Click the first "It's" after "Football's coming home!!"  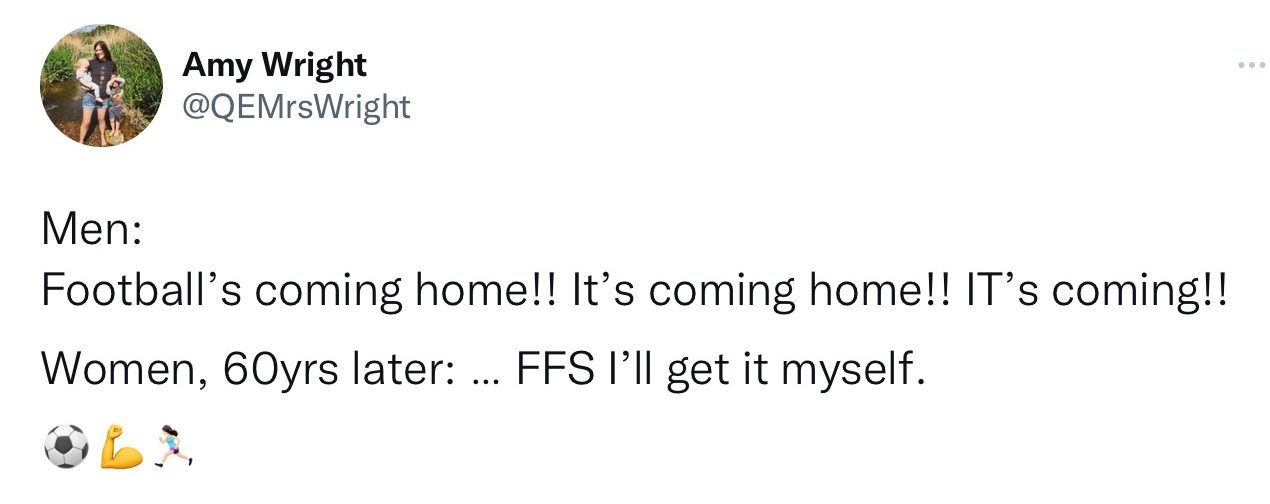pyautogui.click(x=603, y=291)
